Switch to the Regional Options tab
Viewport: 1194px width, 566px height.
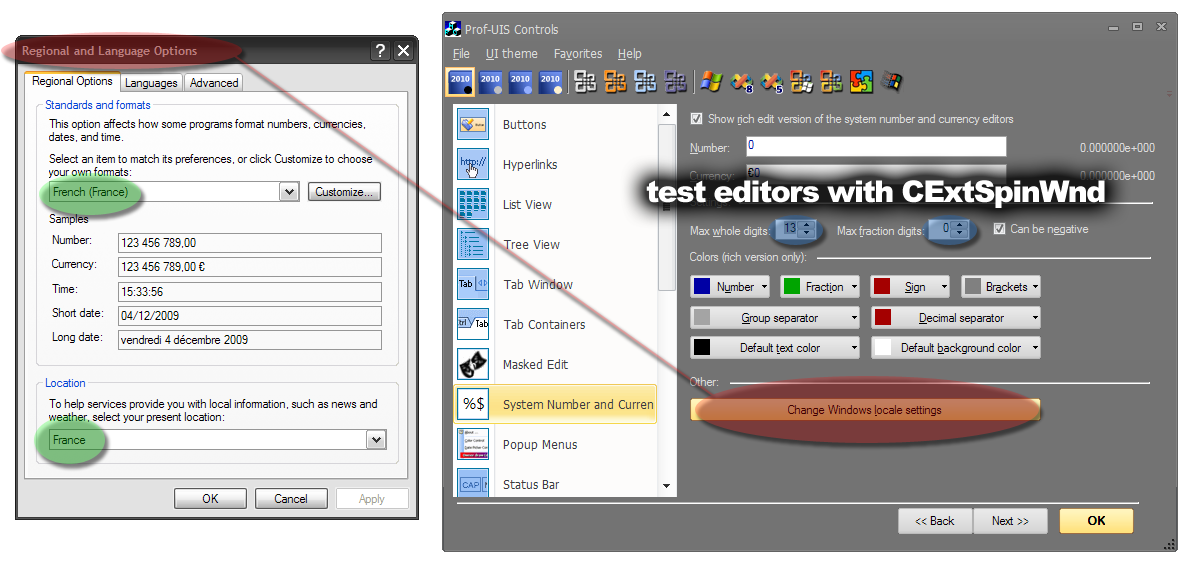pyautogui.click(x=72, y=82)
